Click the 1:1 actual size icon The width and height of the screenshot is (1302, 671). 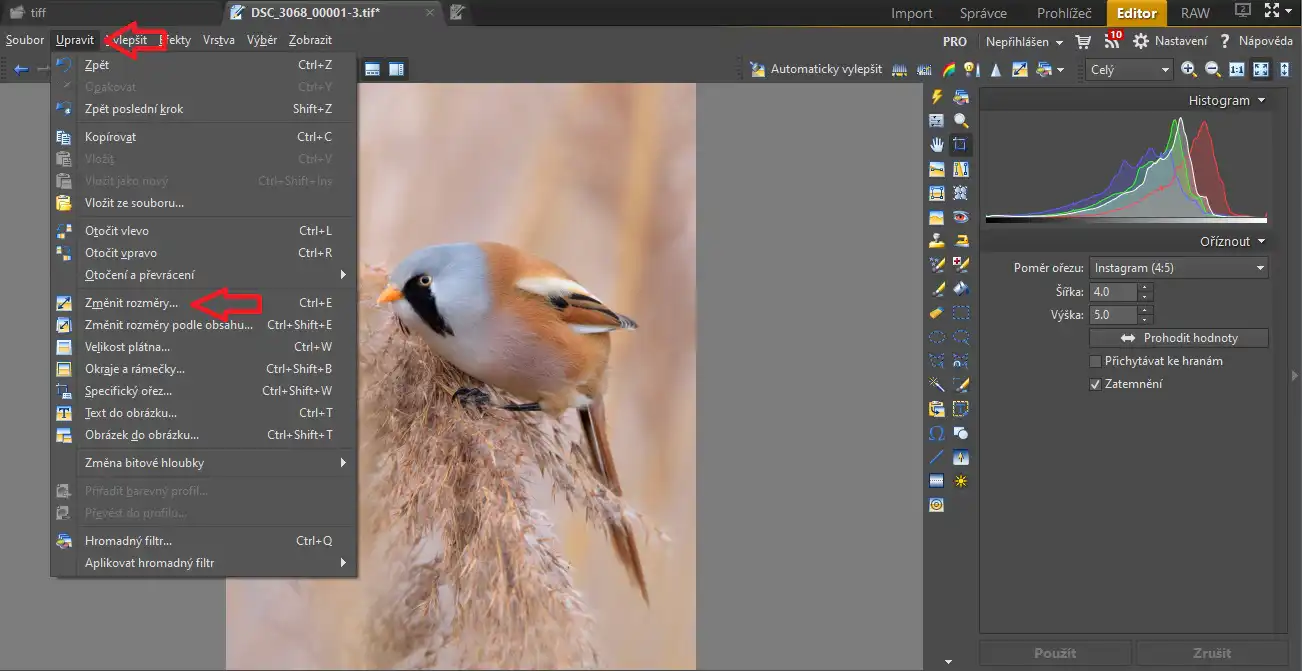pyautogui.click(x=1236, y=69)
